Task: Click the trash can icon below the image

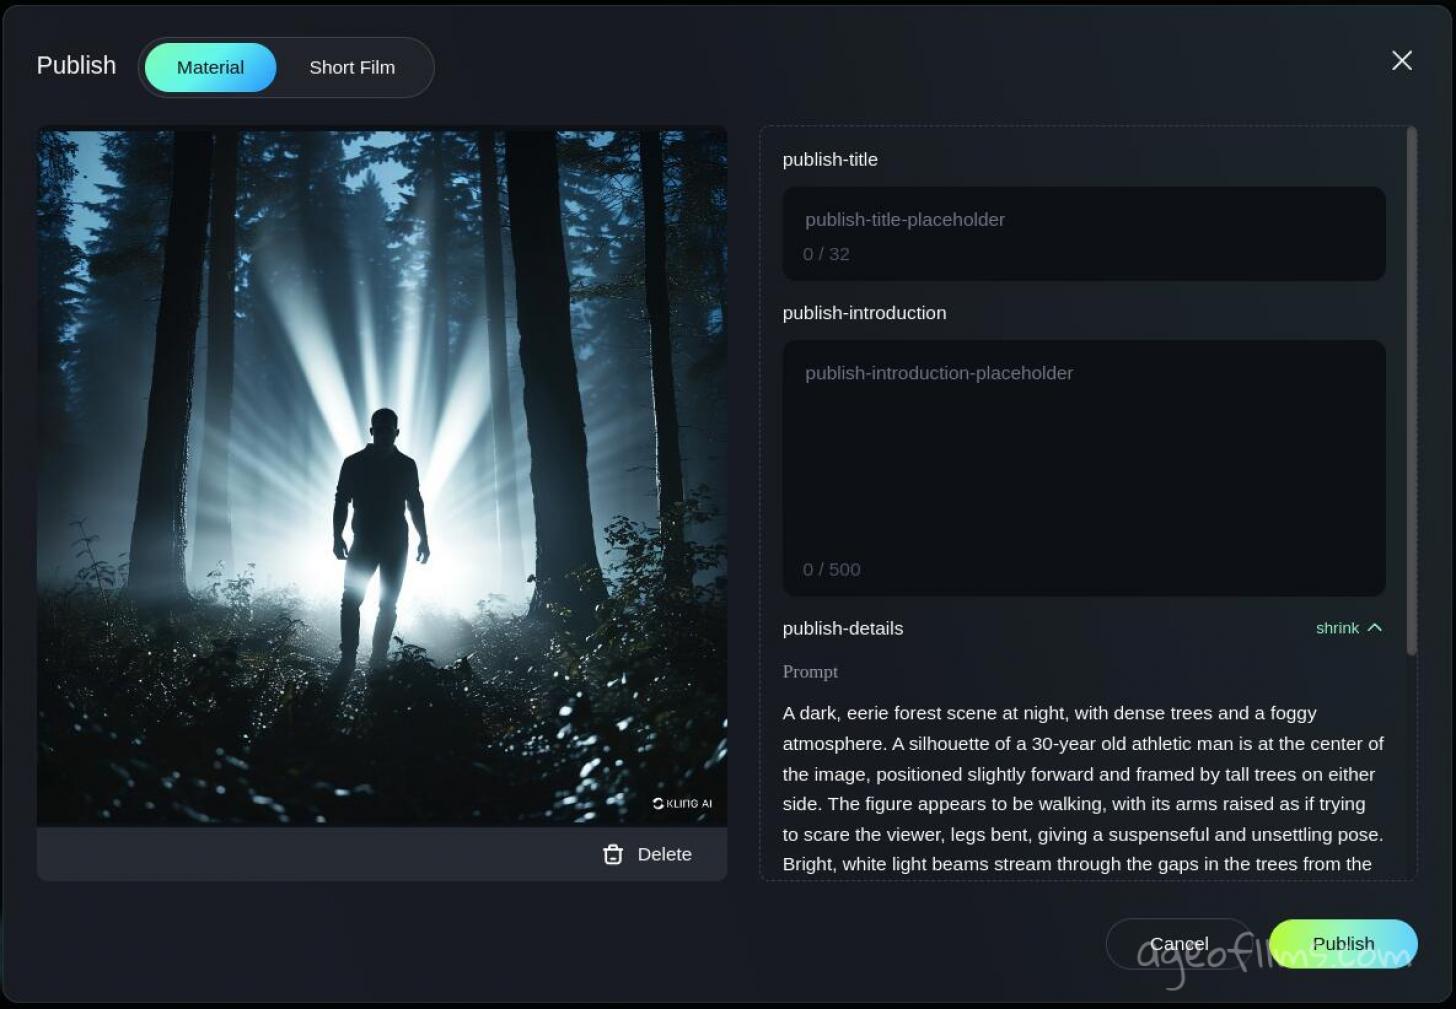Action: tap(613, 854)
